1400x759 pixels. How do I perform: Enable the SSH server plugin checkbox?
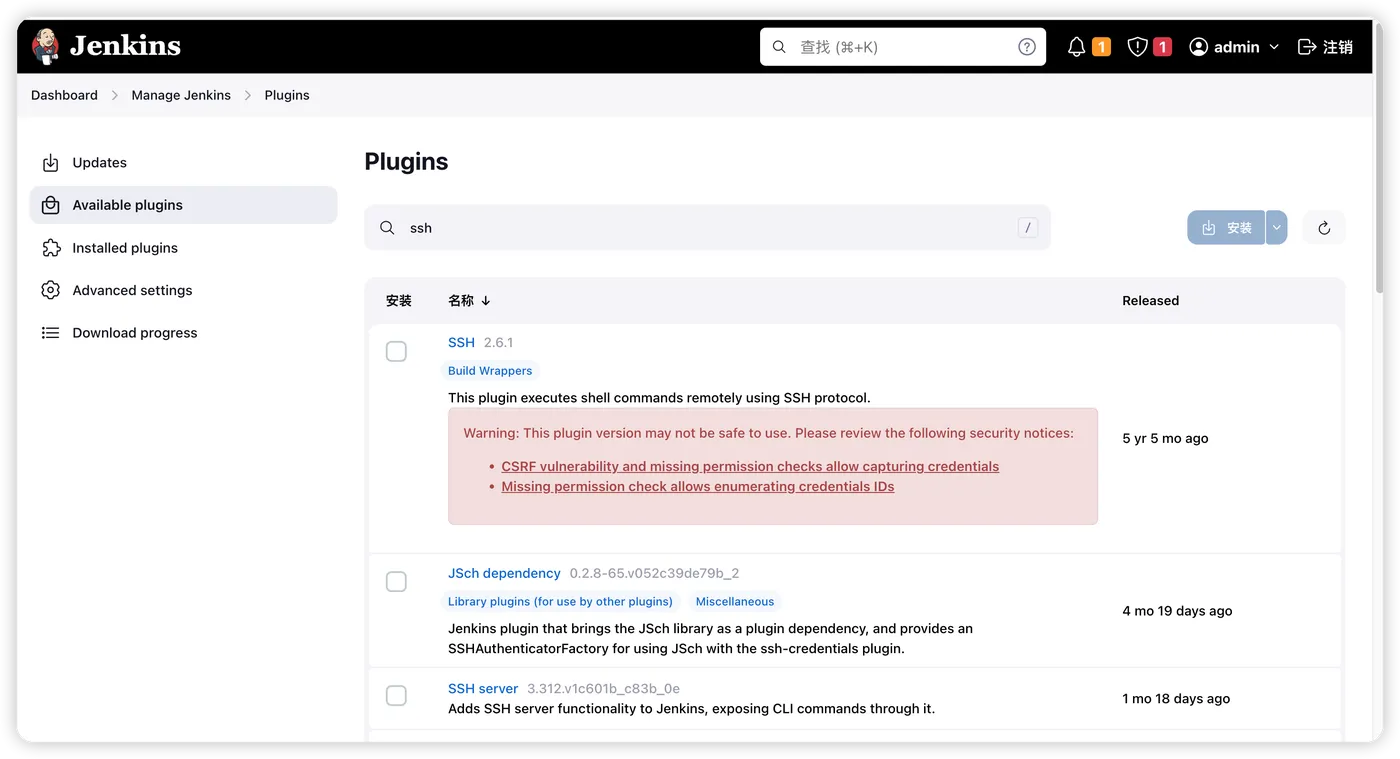(396, 696)
